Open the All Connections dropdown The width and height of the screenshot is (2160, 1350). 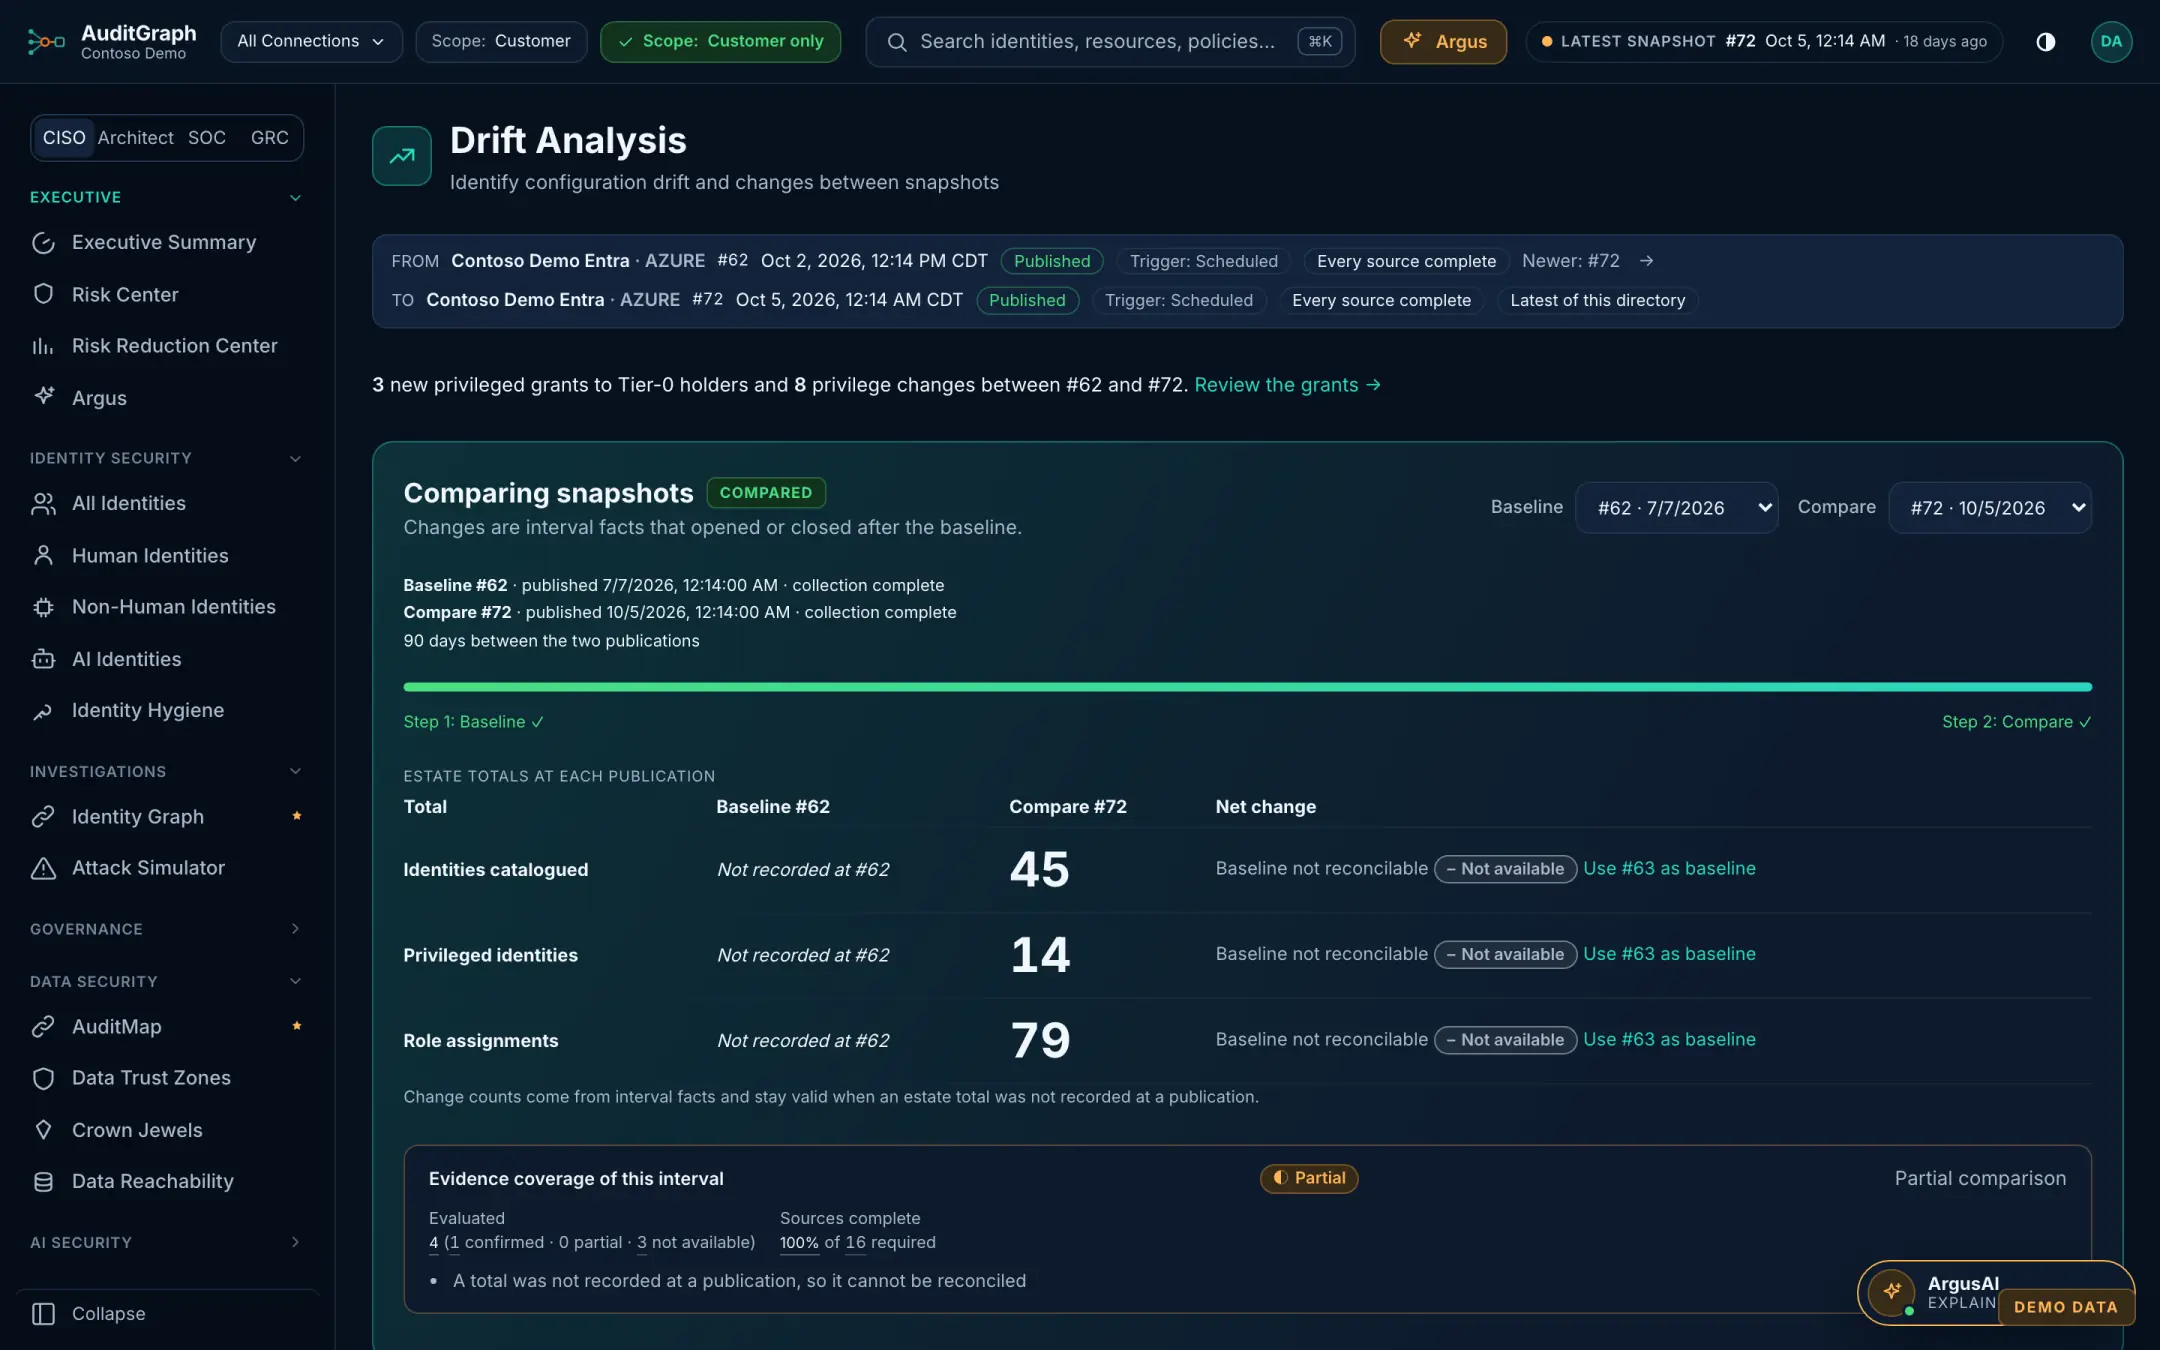(311, 41)
